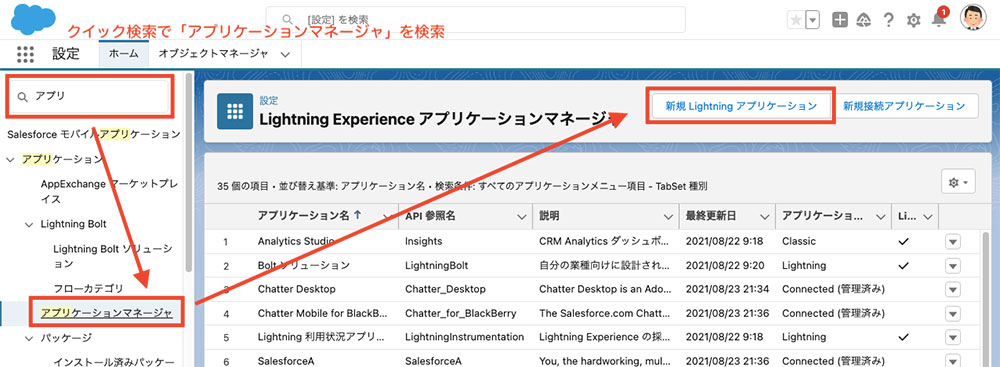Open インストール済みパッケージ item
The width and height of the screenshot is (1000, 367).
[x=114, y=362]
